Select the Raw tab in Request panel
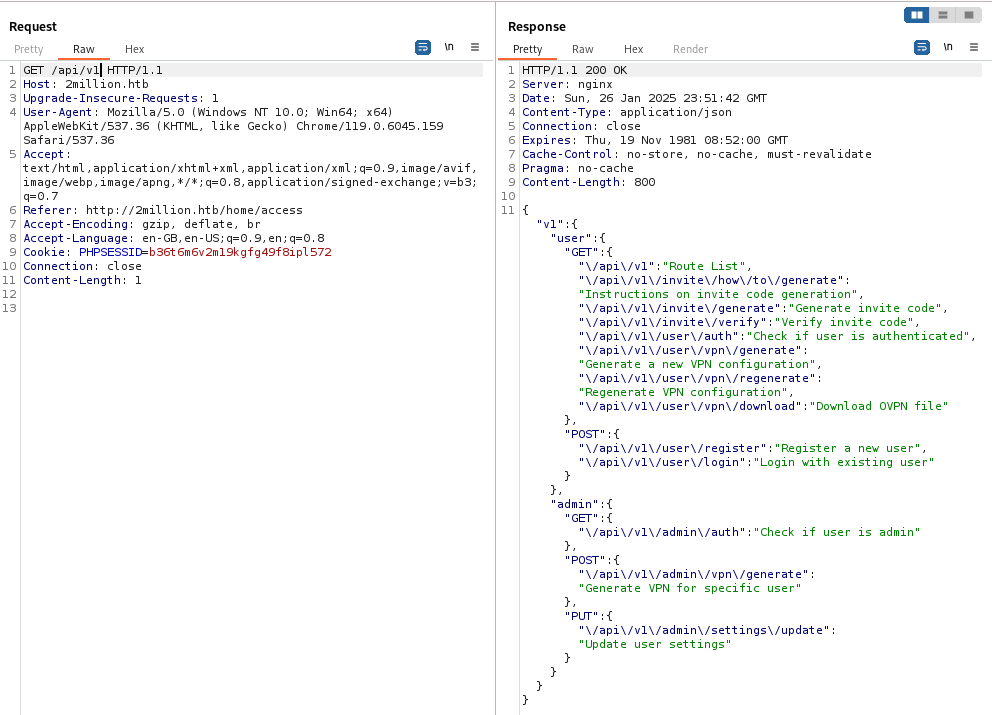 point(84,49)
